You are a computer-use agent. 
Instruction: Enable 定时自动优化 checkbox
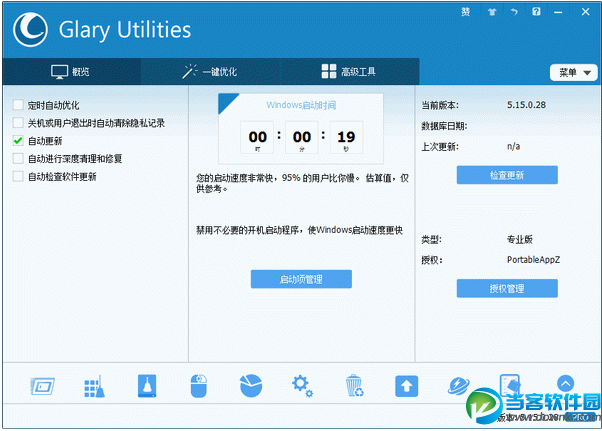point(18,105)
